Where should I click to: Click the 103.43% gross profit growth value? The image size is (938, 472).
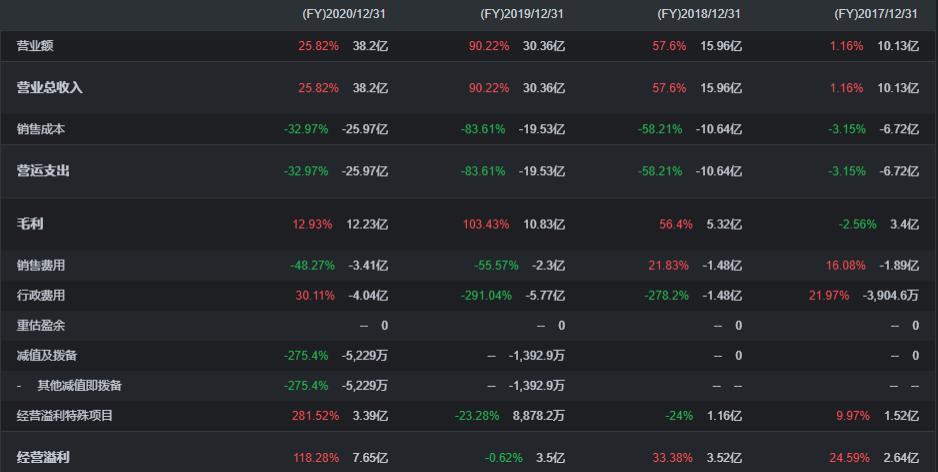[x=486, y=224]
